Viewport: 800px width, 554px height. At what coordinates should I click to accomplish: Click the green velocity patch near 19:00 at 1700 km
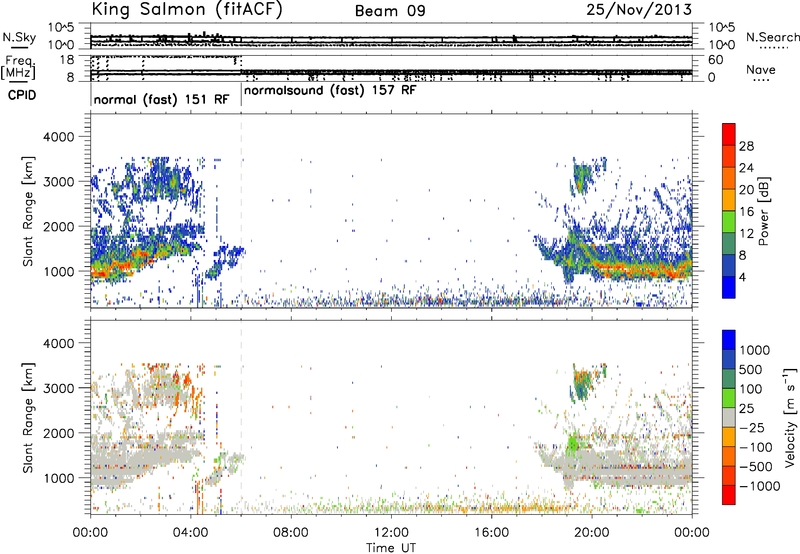tap(572, 443)
